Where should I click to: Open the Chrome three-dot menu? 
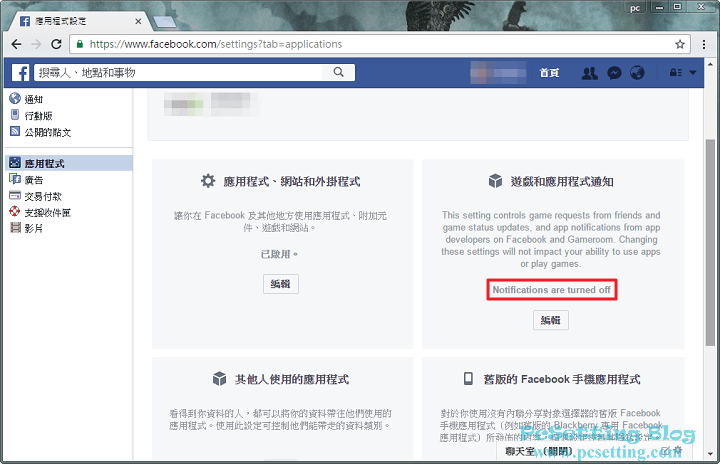coord(704,44)
